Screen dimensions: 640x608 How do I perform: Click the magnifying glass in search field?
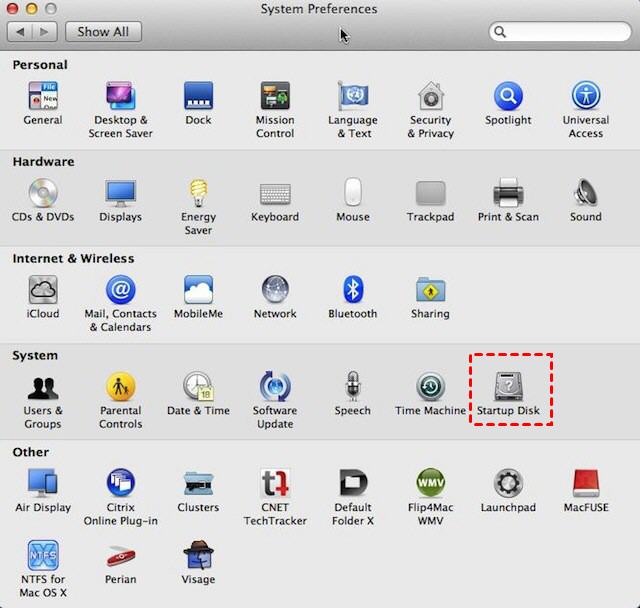pyautogui.click(x=500, y=32)
